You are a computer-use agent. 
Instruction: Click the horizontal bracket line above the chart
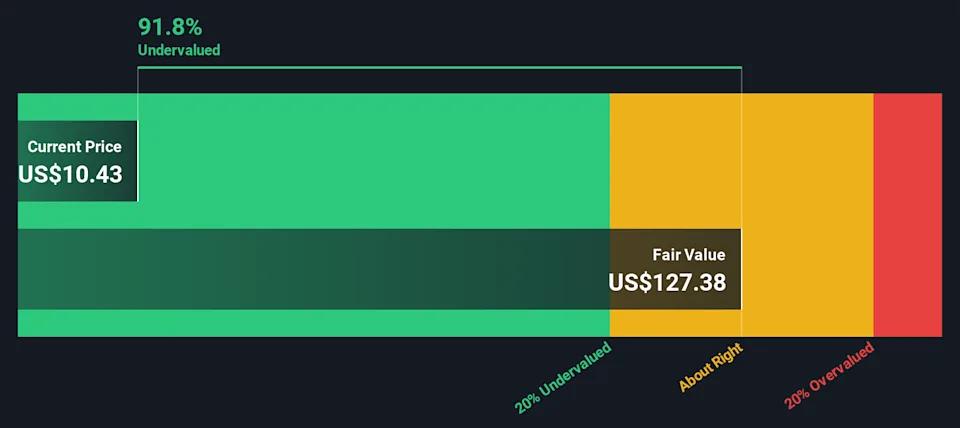tap(440, 67)
